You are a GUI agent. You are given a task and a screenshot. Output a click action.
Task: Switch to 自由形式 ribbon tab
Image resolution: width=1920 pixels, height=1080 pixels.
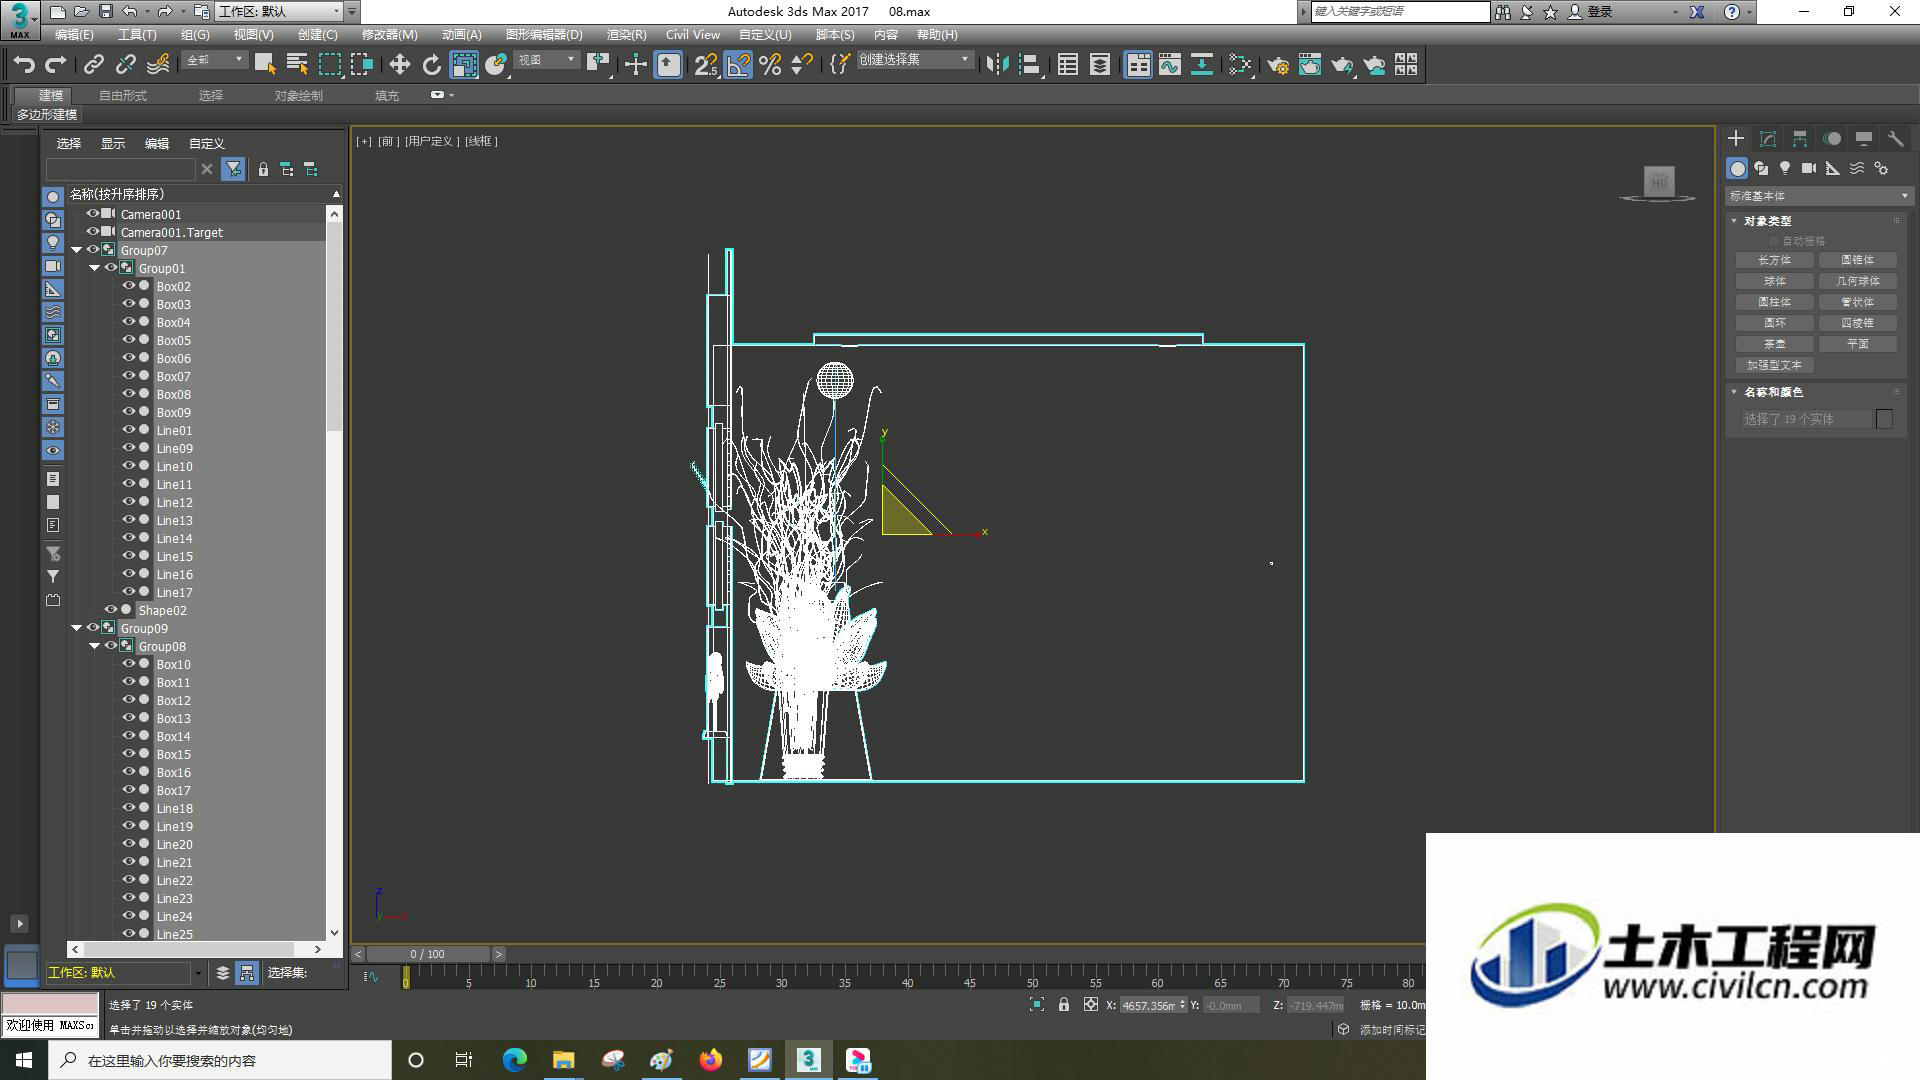point(123,95)
